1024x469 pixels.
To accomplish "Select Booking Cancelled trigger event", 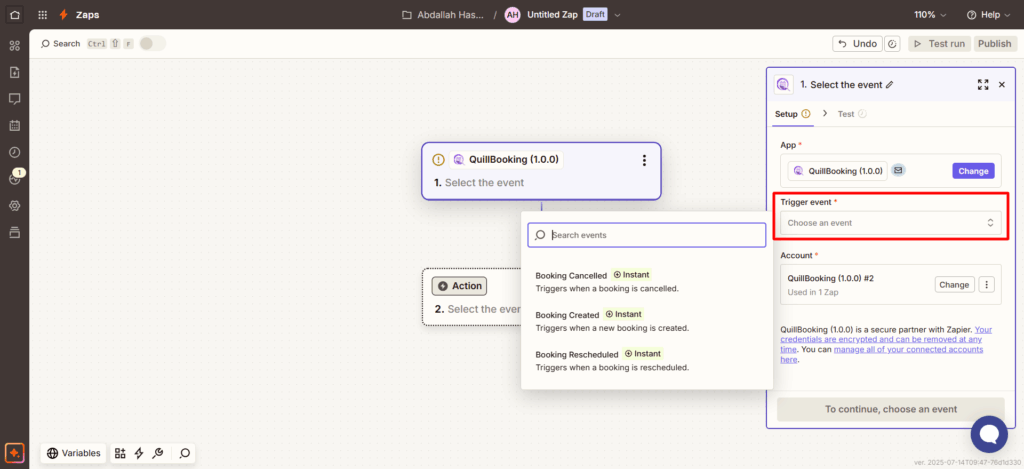I will tap(571, 275).
